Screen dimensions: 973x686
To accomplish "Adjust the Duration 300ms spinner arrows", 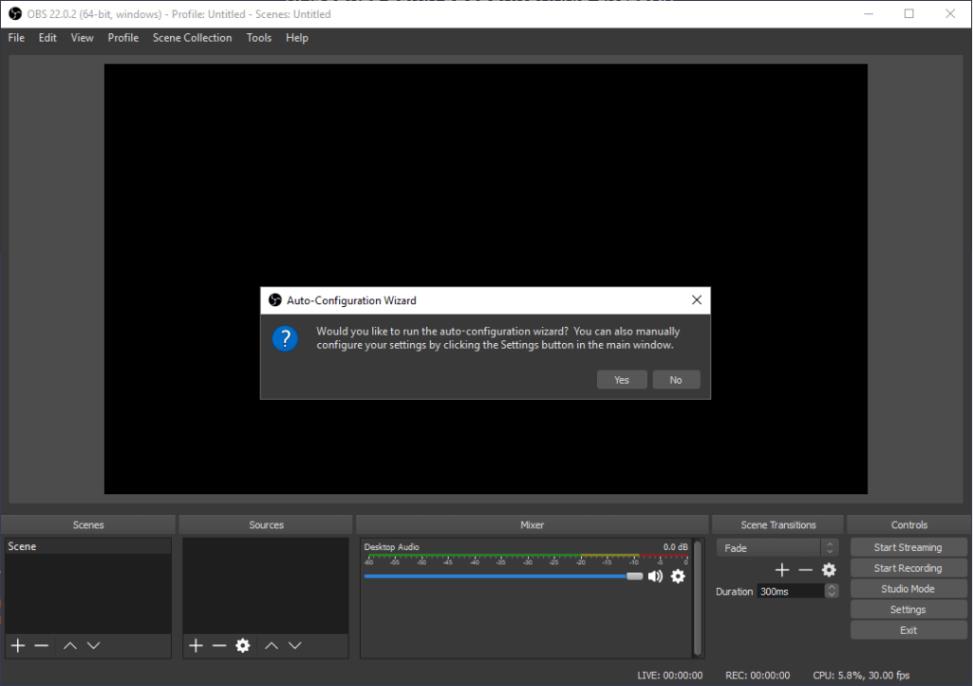I will [x=832, y=591].
